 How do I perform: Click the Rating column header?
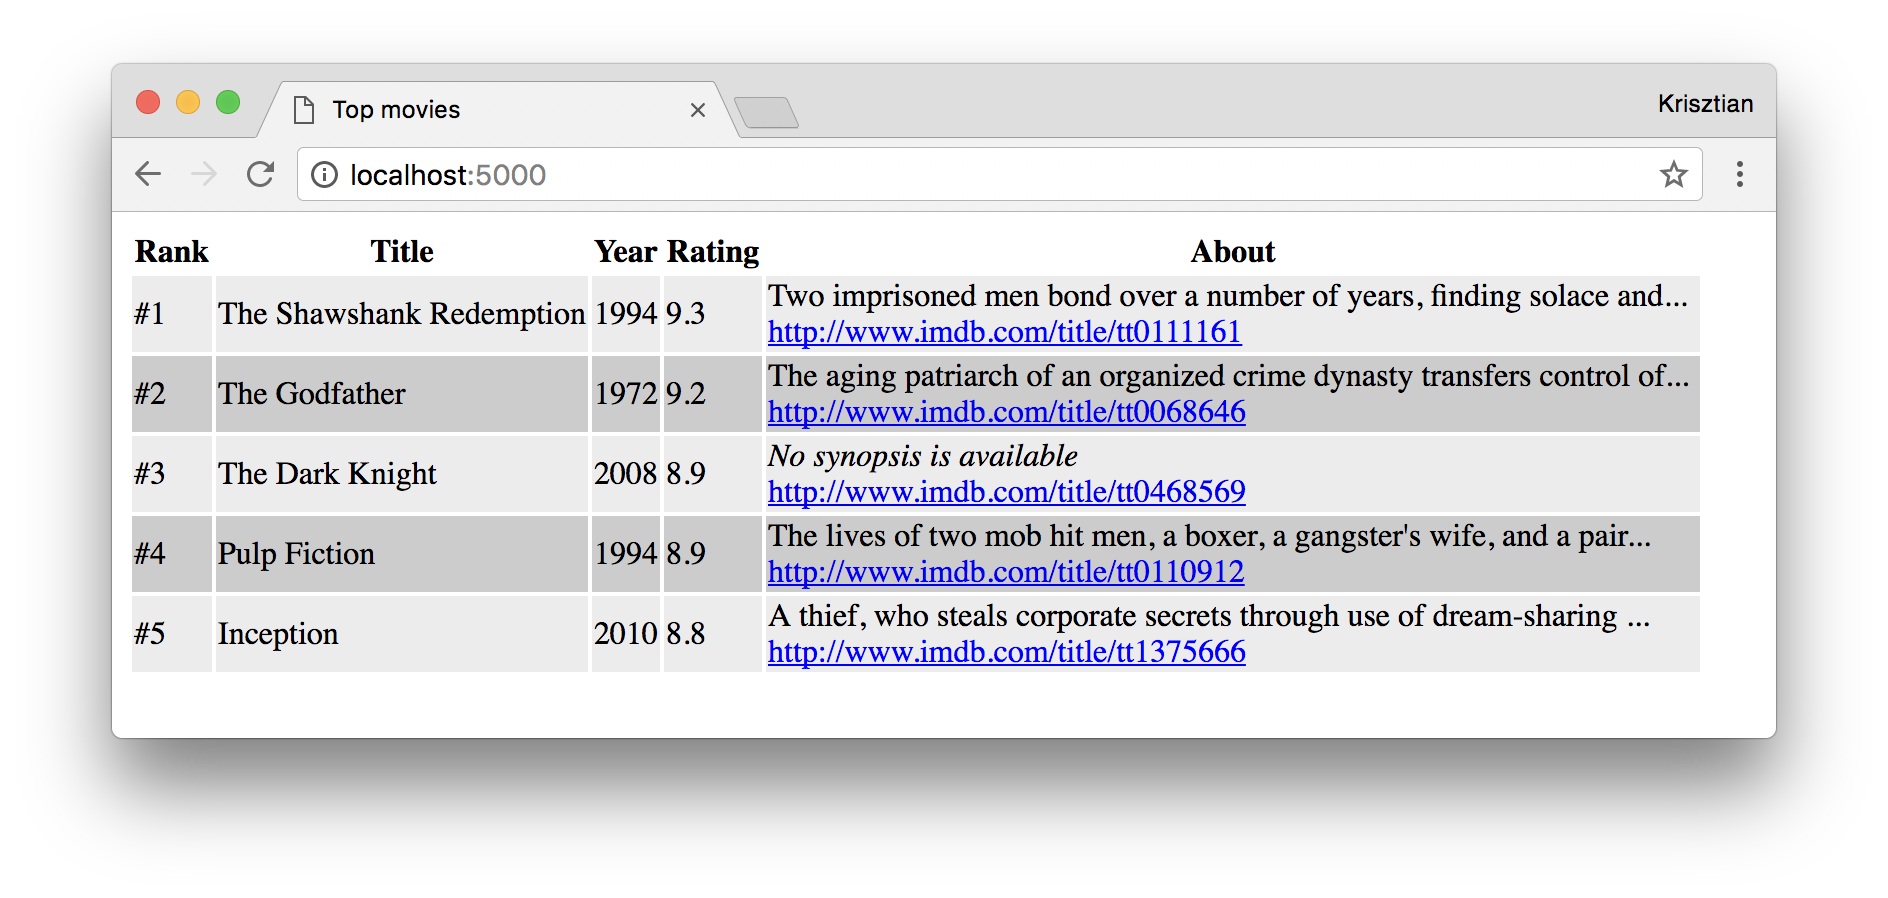[713, 252]
